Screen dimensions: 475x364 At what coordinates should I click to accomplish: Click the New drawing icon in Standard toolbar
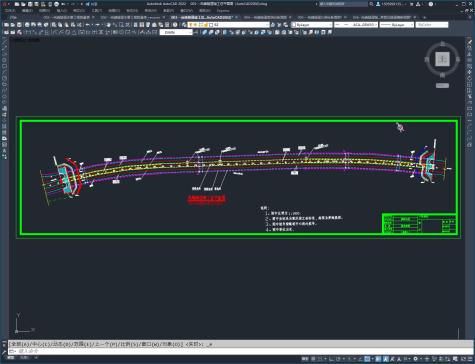[x=6, y=25]
